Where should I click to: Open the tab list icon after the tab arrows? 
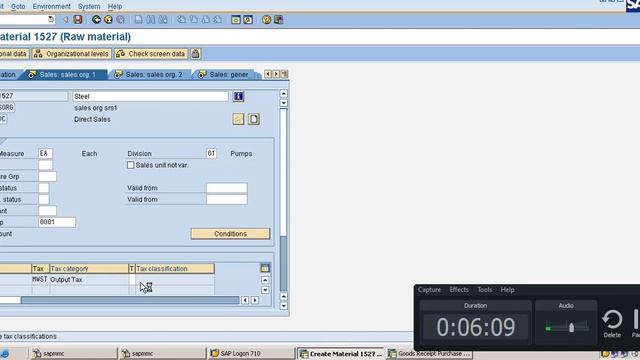(284, 74)
